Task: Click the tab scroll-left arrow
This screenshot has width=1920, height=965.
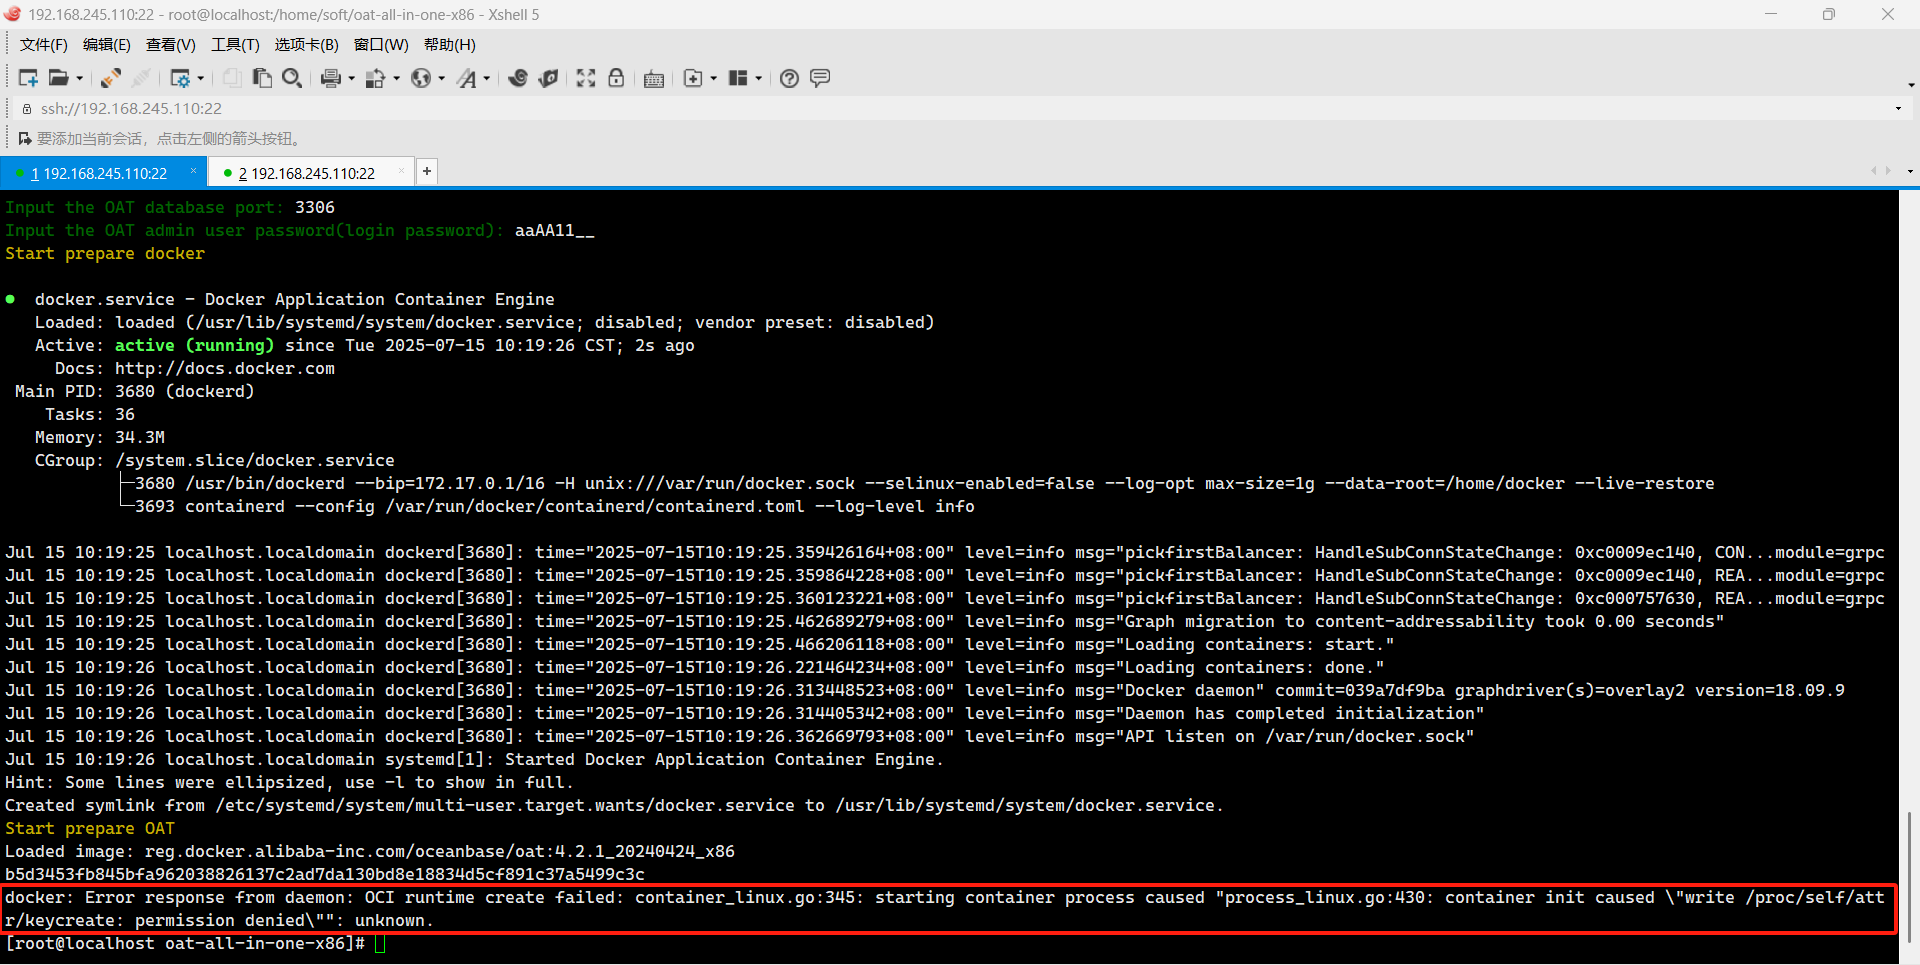Action: [x=1873, y=171]
